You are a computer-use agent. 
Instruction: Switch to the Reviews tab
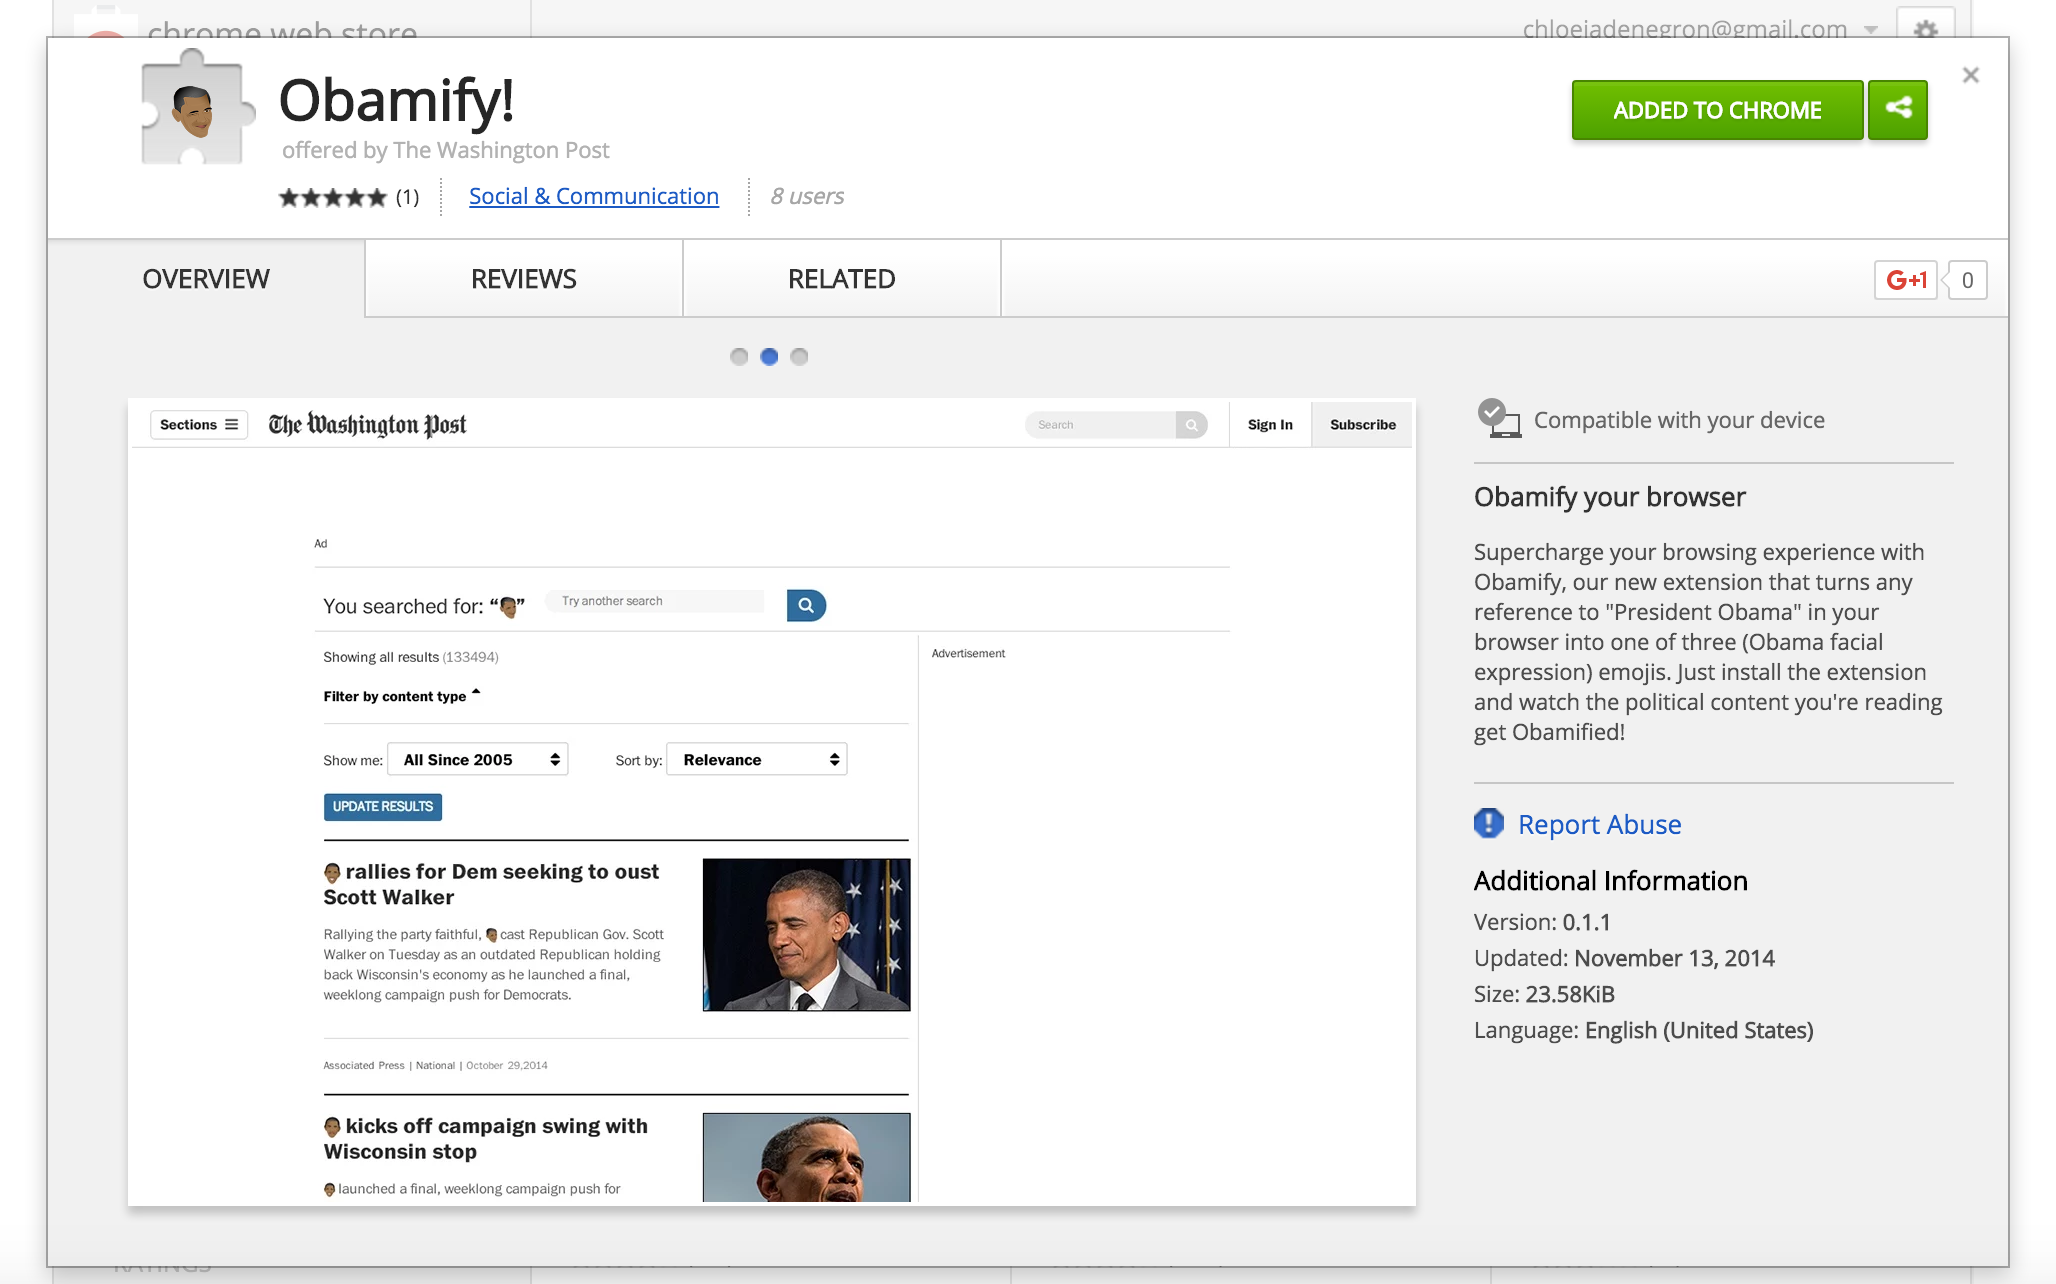tap(524, 279)
